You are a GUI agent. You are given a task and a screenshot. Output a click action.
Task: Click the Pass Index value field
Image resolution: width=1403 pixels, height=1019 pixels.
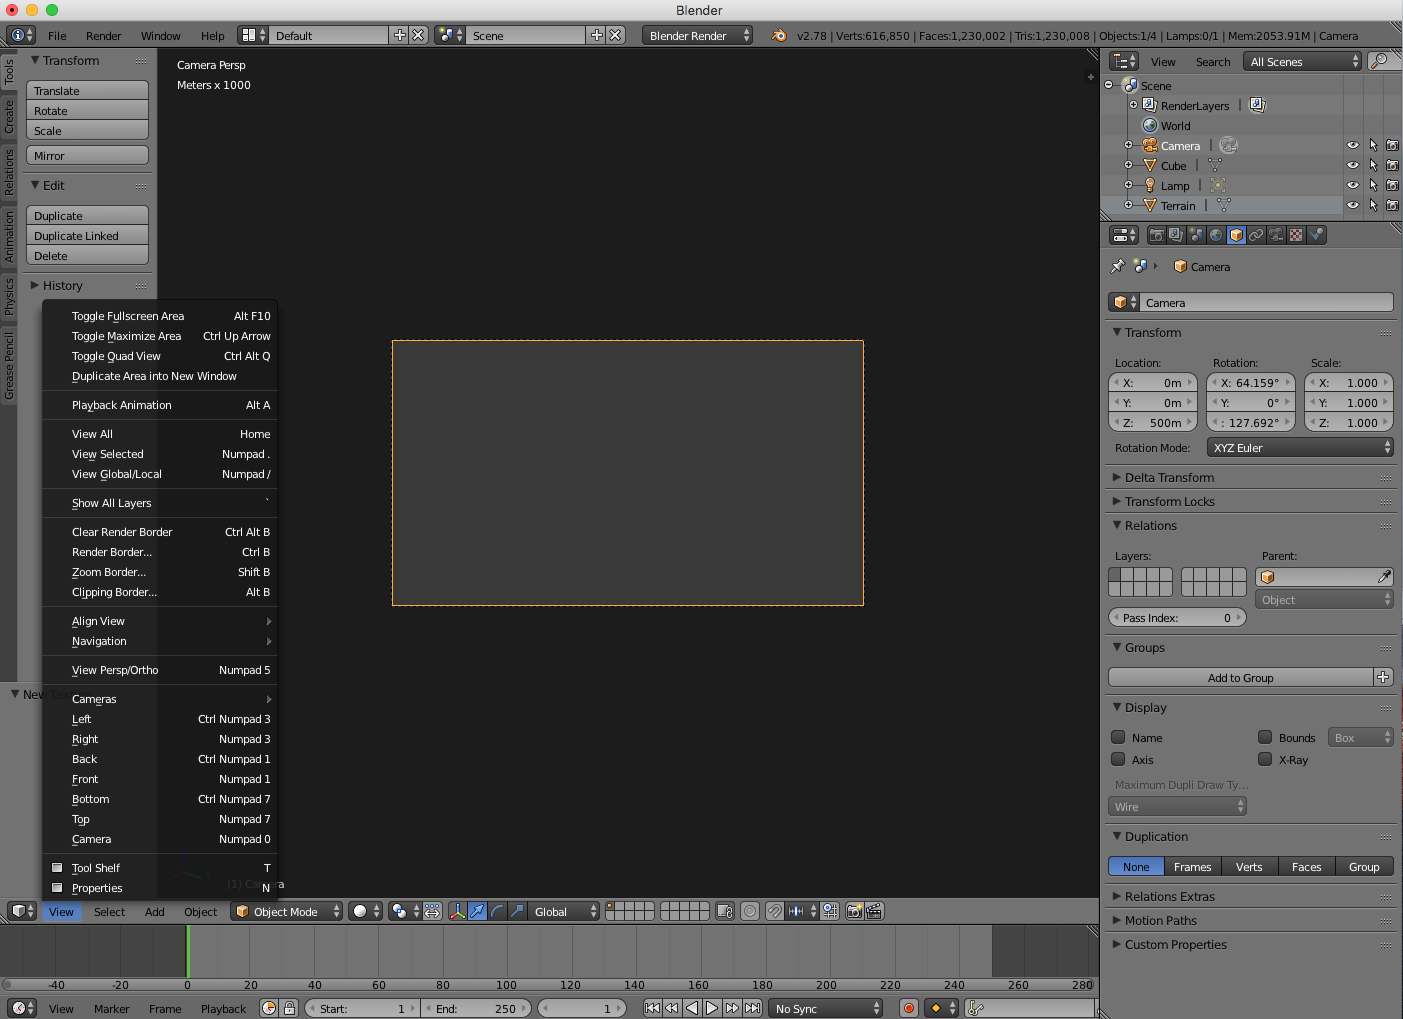coord(1177,617)
